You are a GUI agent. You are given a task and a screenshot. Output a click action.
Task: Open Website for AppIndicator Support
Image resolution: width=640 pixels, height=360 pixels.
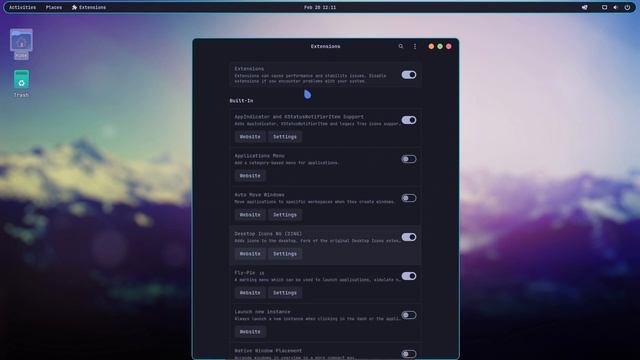(x=250, y=137)
